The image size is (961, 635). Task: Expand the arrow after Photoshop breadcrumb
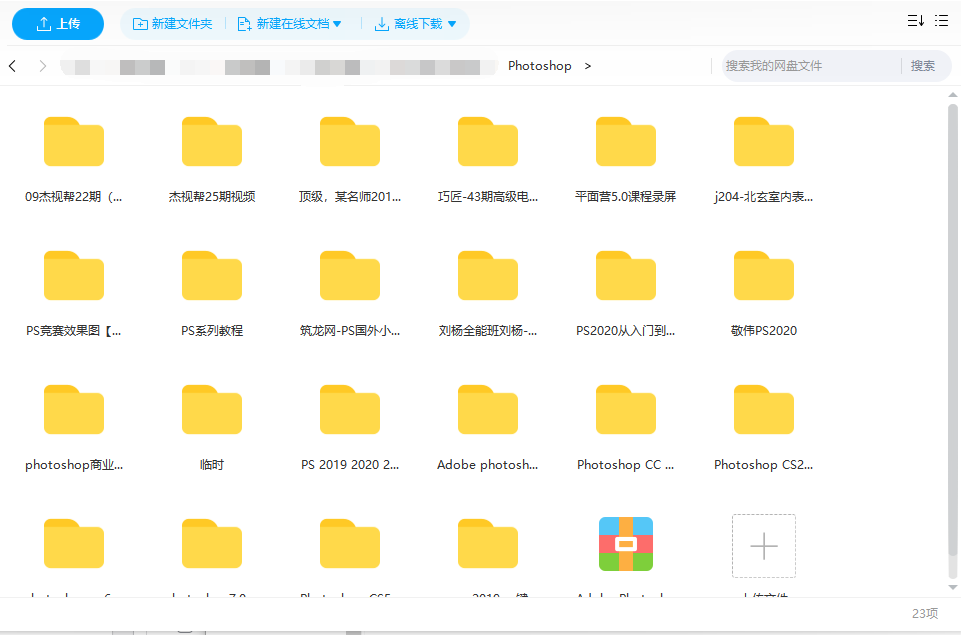point(588,66)
